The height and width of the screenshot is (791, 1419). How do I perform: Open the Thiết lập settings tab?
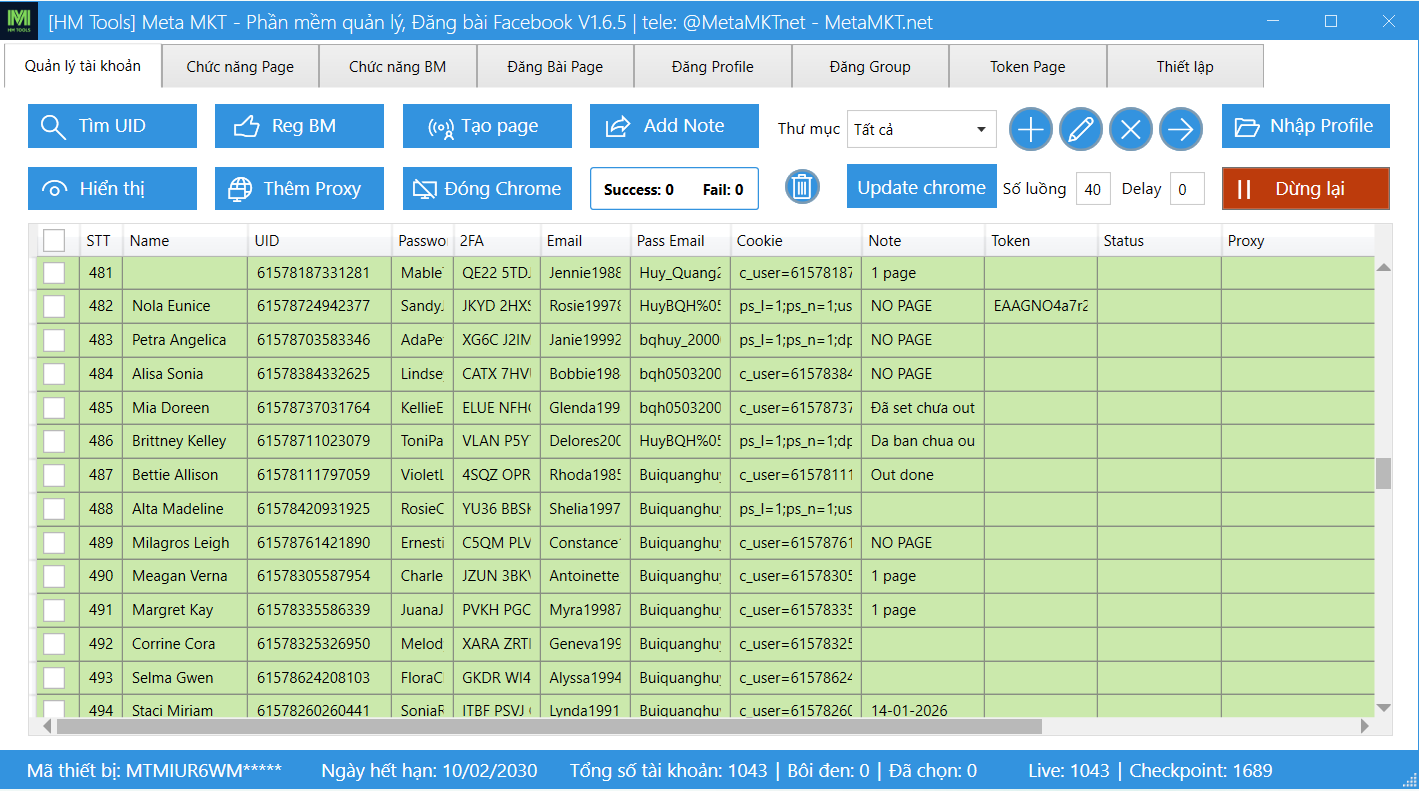coord(1185,67)
